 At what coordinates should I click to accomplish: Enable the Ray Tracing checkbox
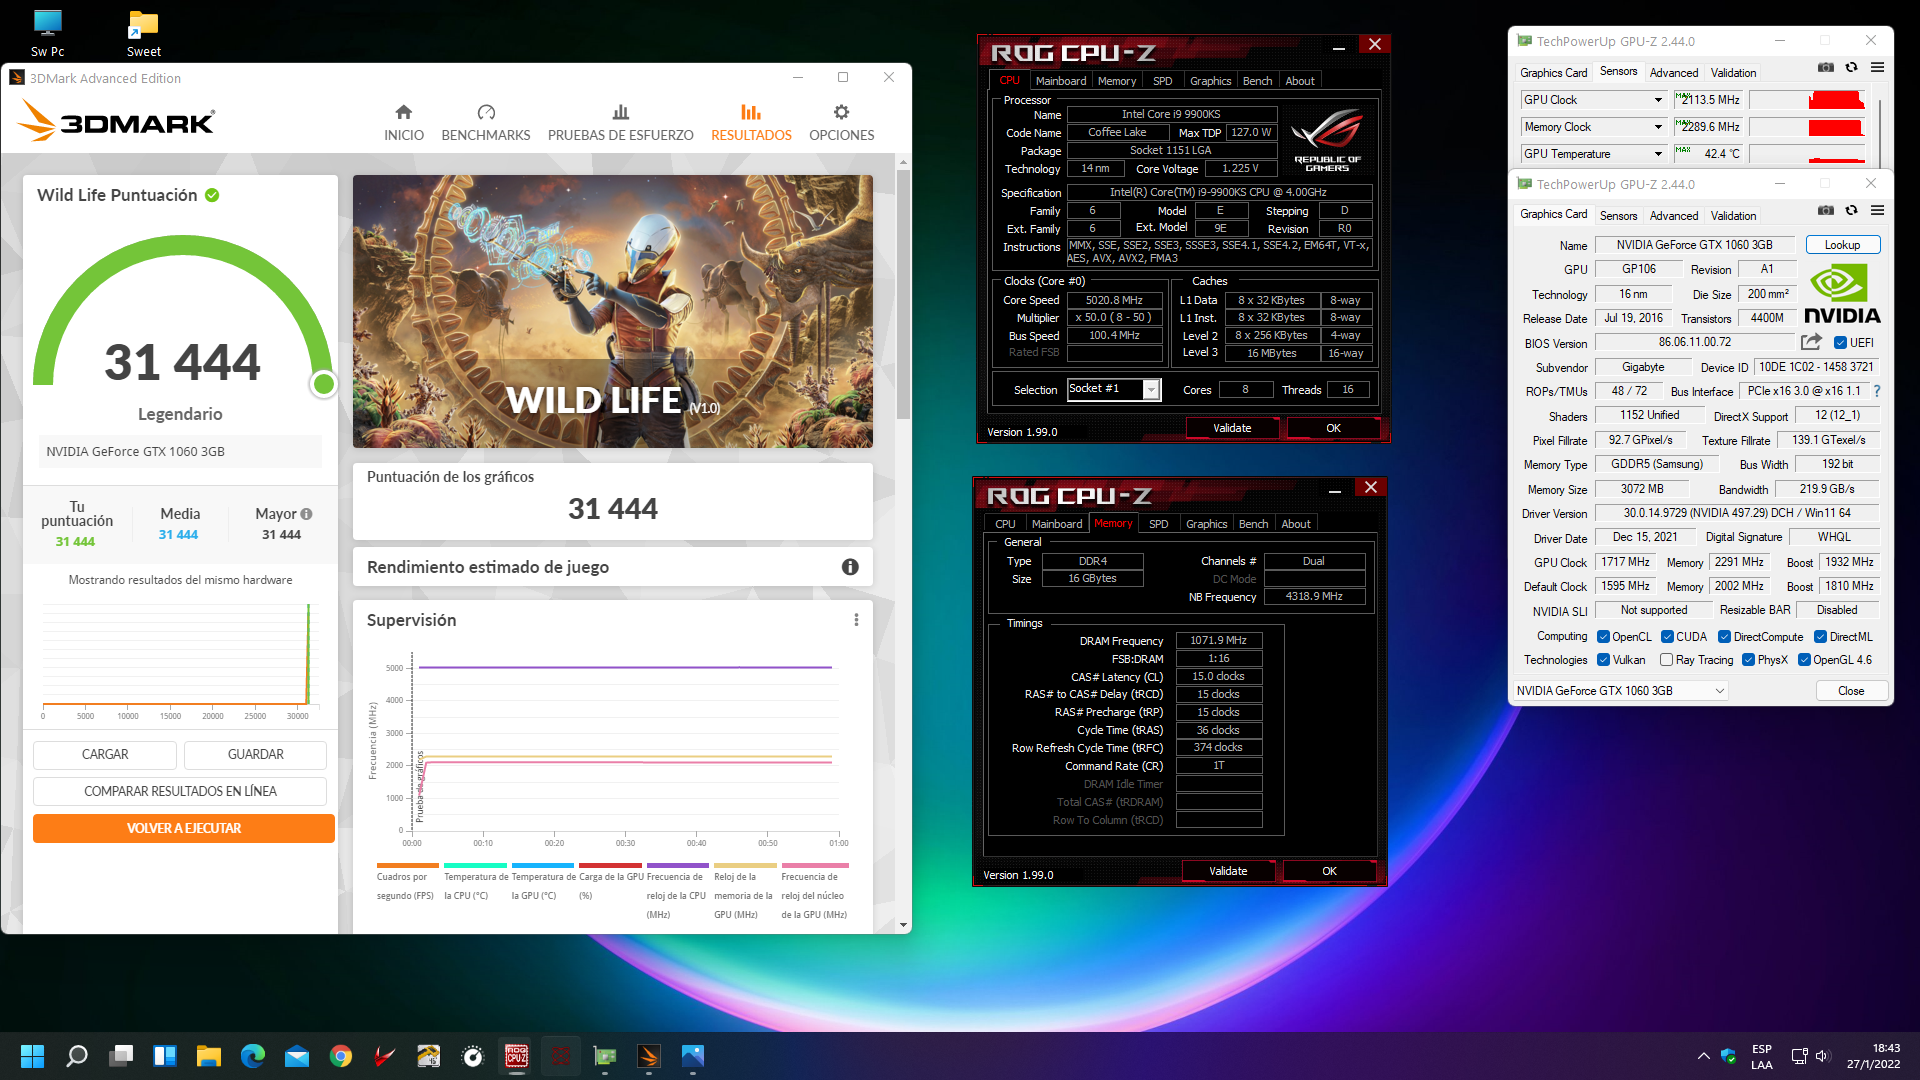(x=1666, y=660)
